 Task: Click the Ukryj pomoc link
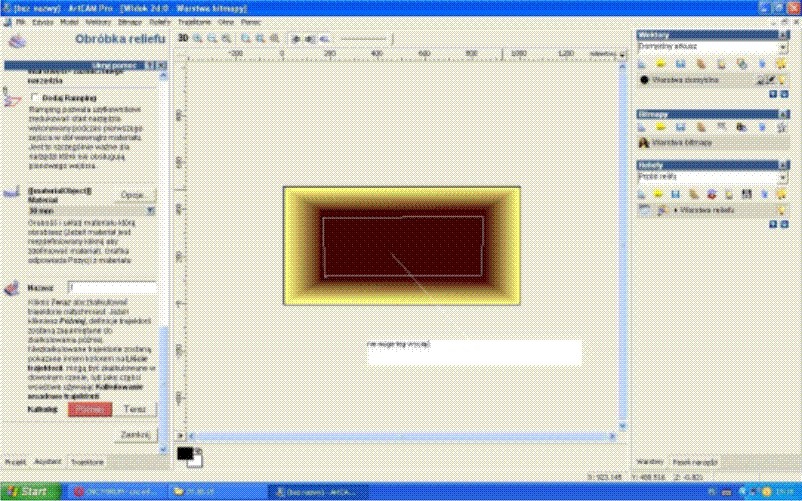click(116, 66)
